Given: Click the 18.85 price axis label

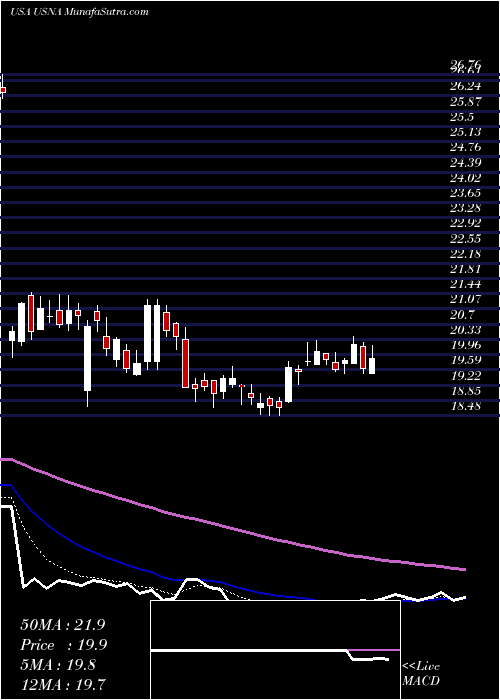Looking at the screenshot, I should pyautogui.click(x=465, y=392).
